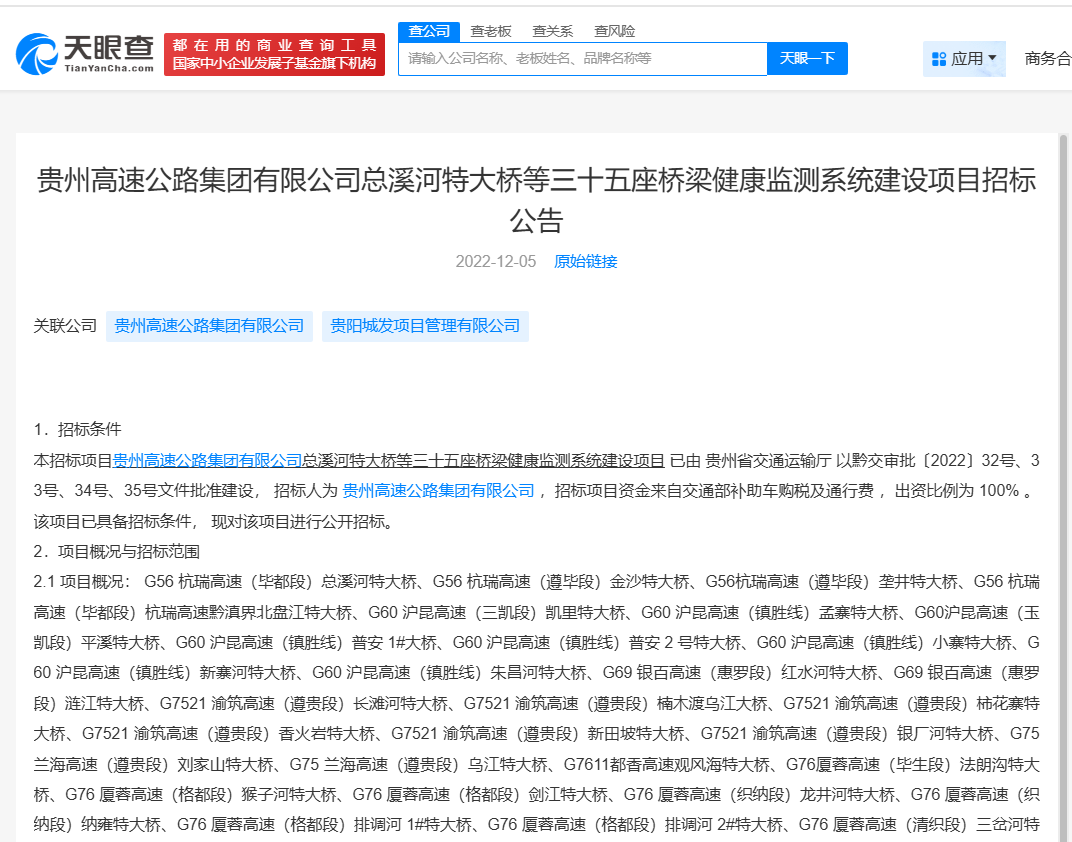The image size is (1072, 842).
Task: Click the 关联公司 label
Action: [65, 326]
